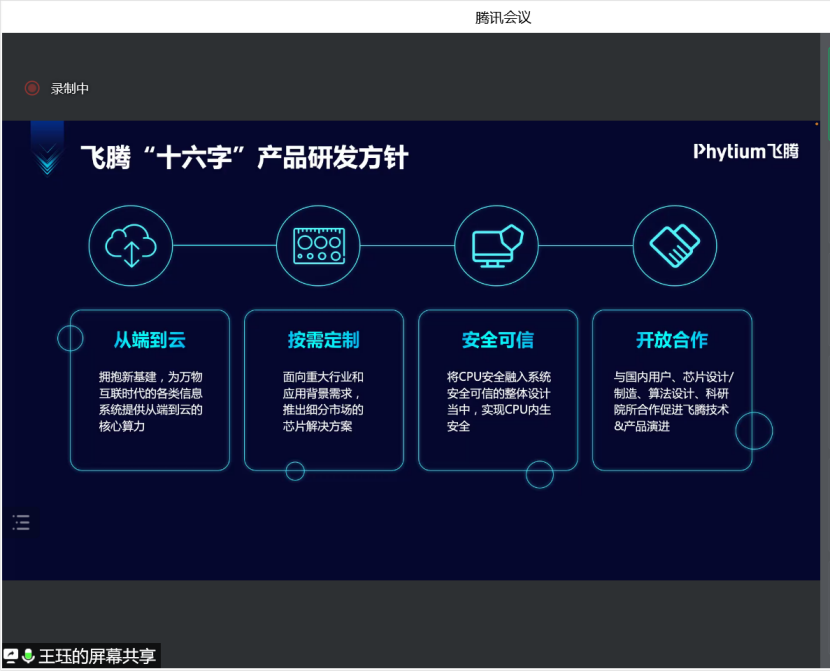Click the 腾讯会议 window title
The width and height of the screenshot is (830, 671).
tap(503, 17)
